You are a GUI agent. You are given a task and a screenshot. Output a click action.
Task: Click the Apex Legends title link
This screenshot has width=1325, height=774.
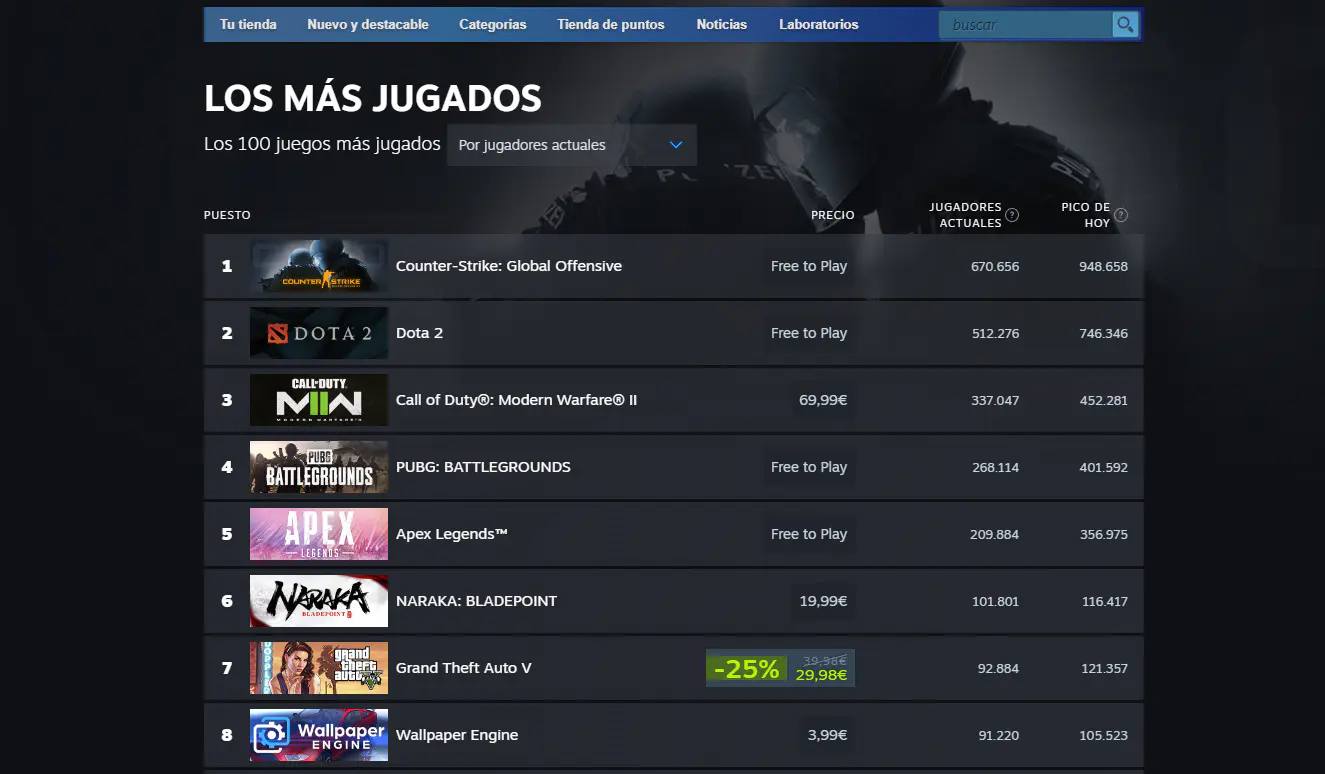(452, 534)
